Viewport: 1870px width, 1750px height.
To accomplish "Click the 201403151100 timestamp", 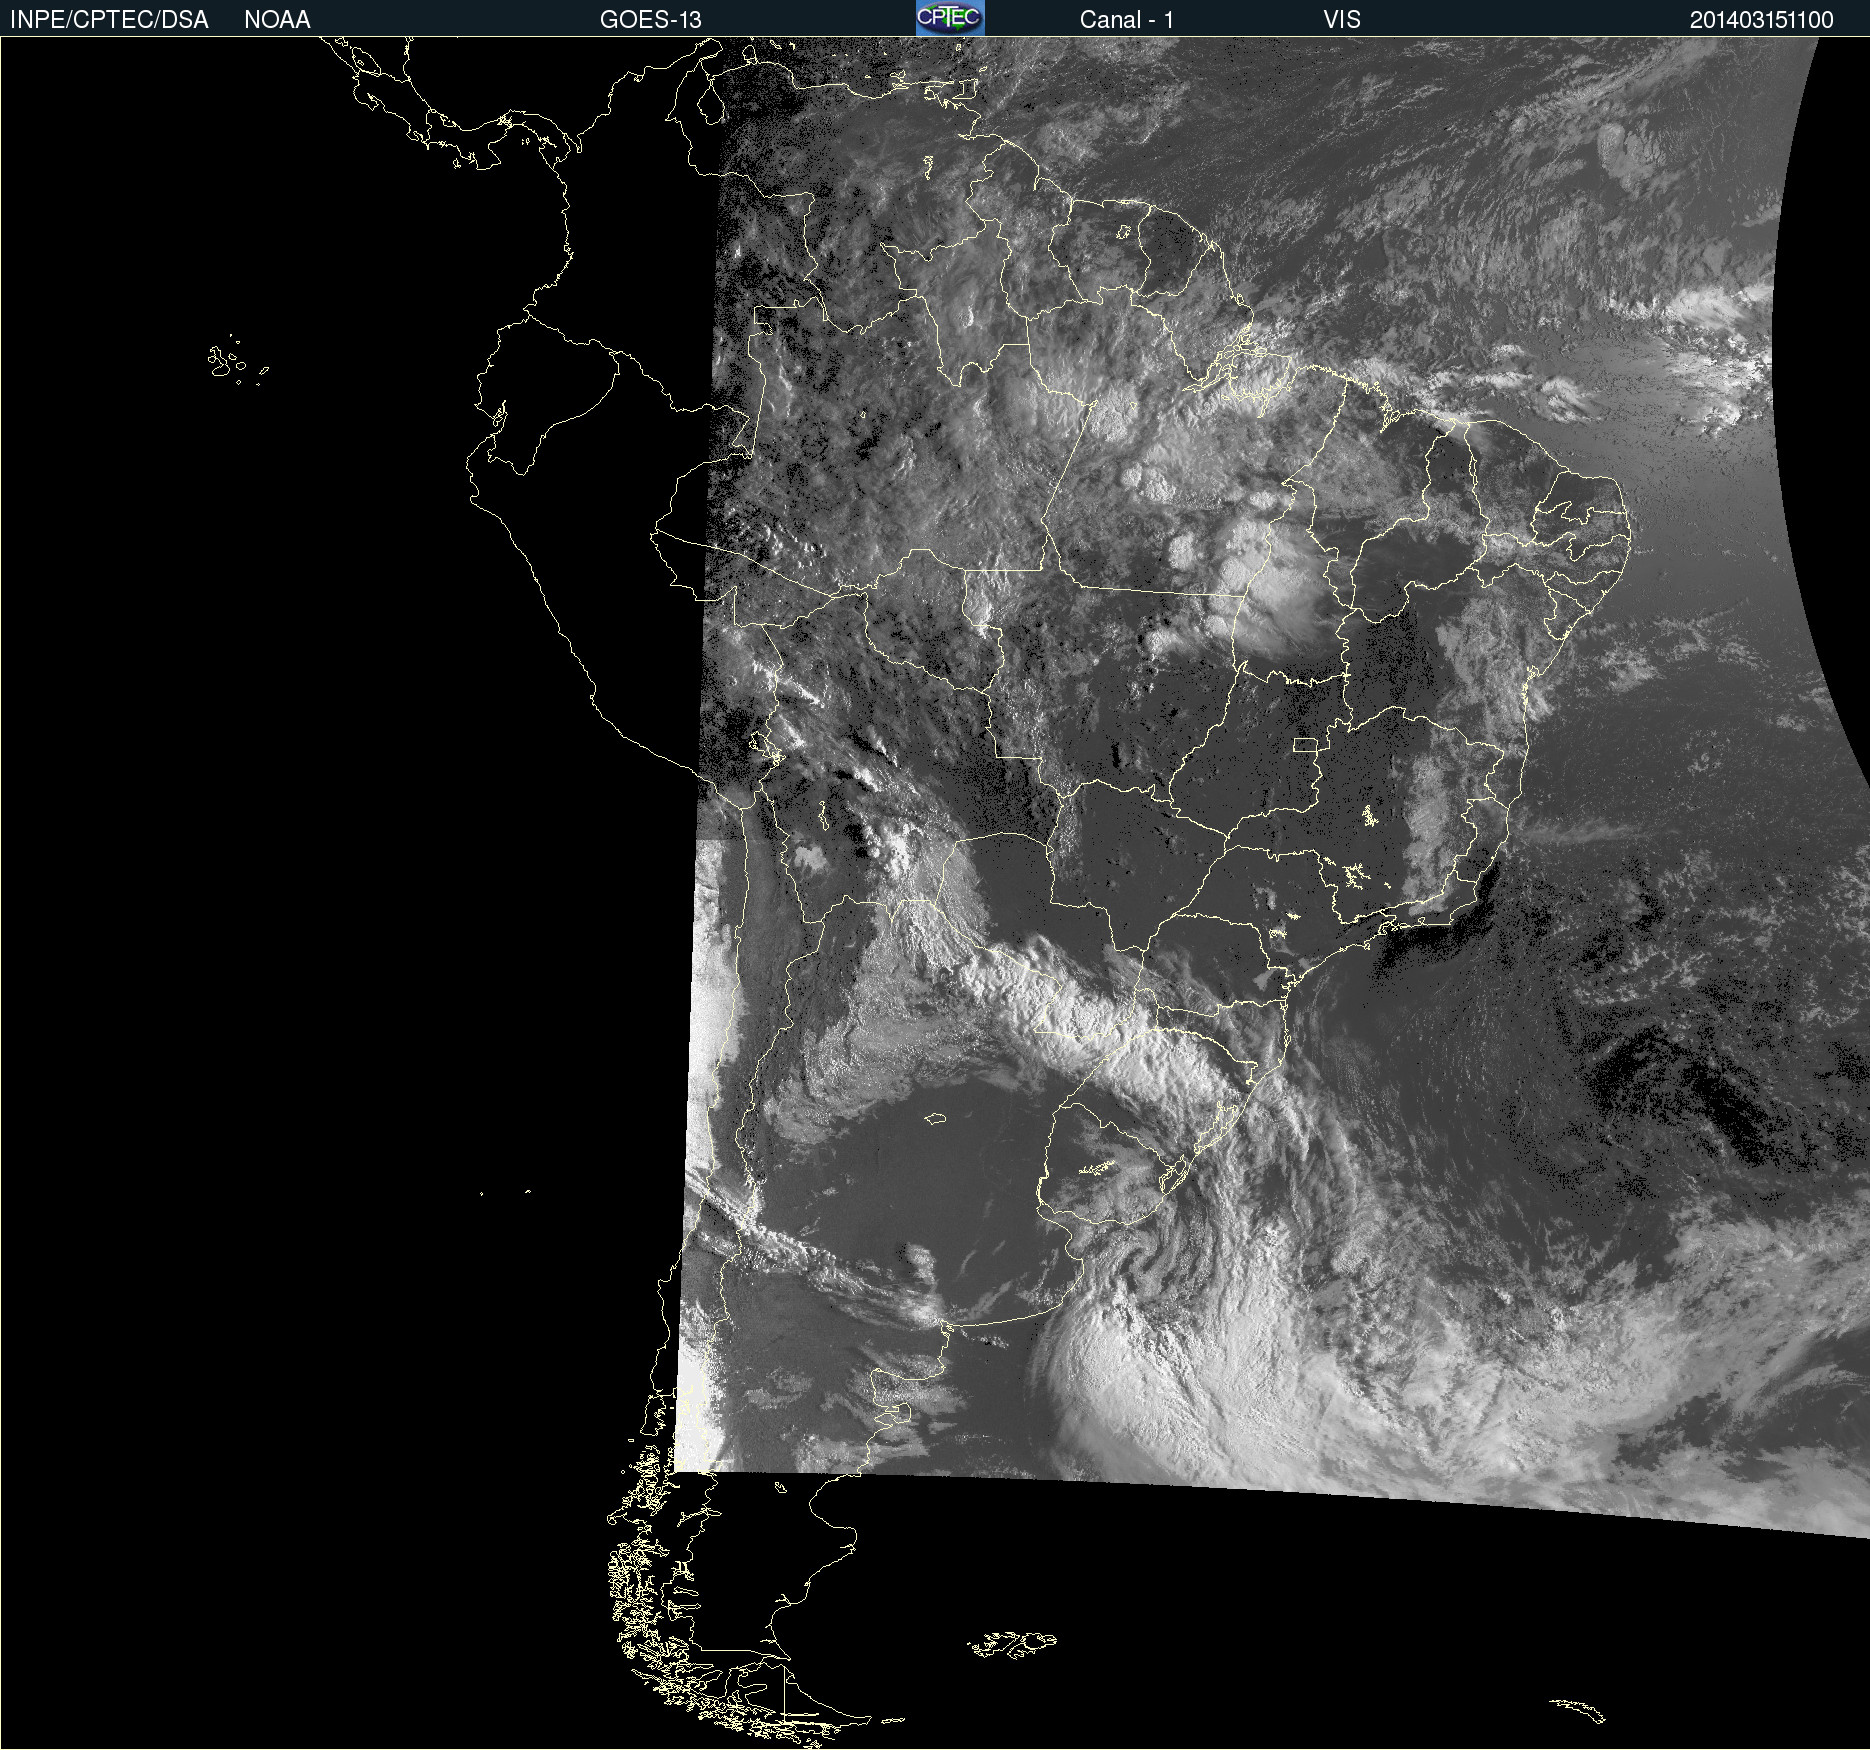I will pyautogui.click(x=1762, y=20).
